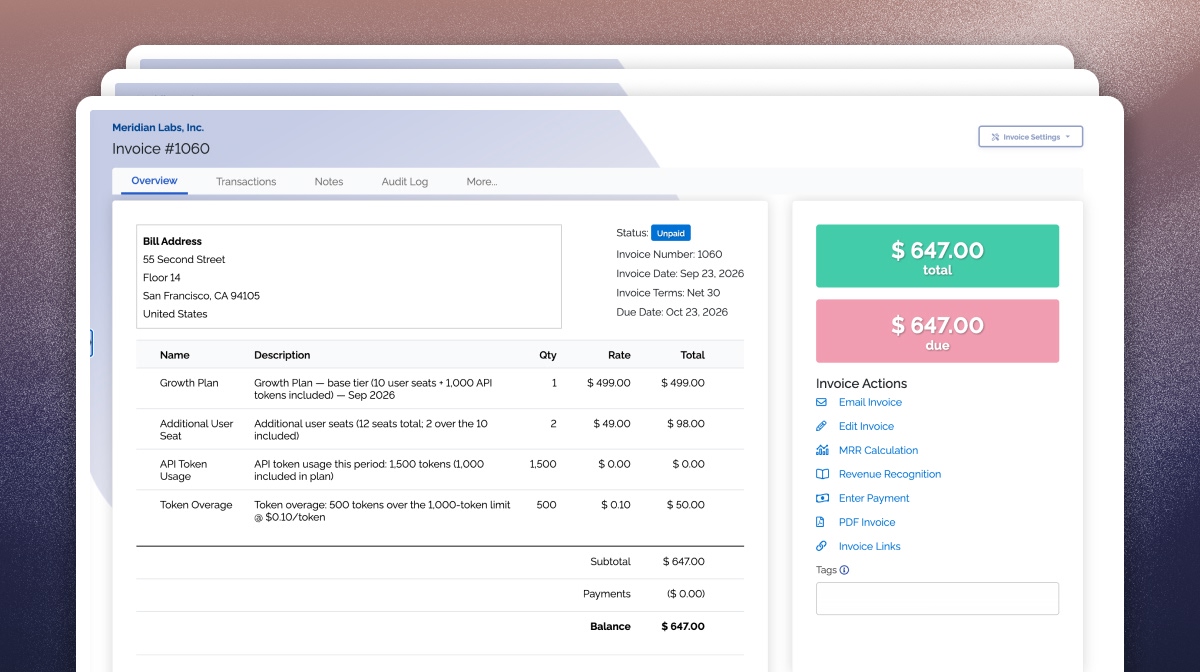Click the chart icon beside MRR Calculation

(821, 450)
